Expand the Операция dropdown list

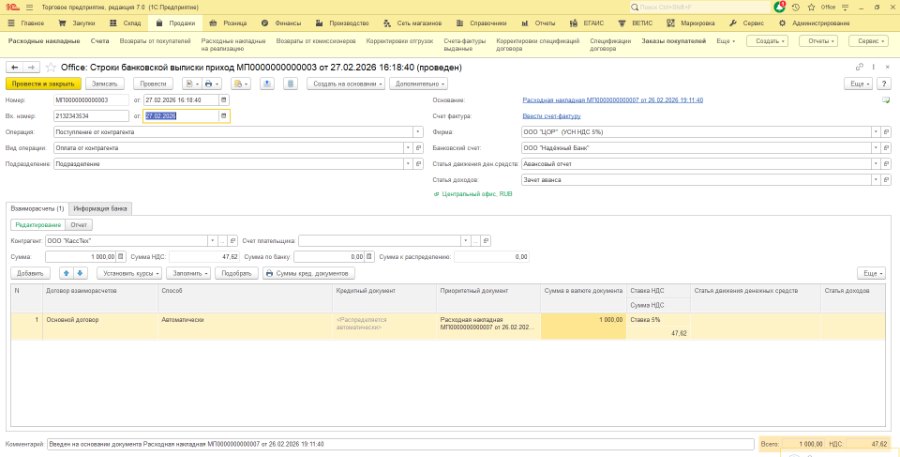[418, 132]
